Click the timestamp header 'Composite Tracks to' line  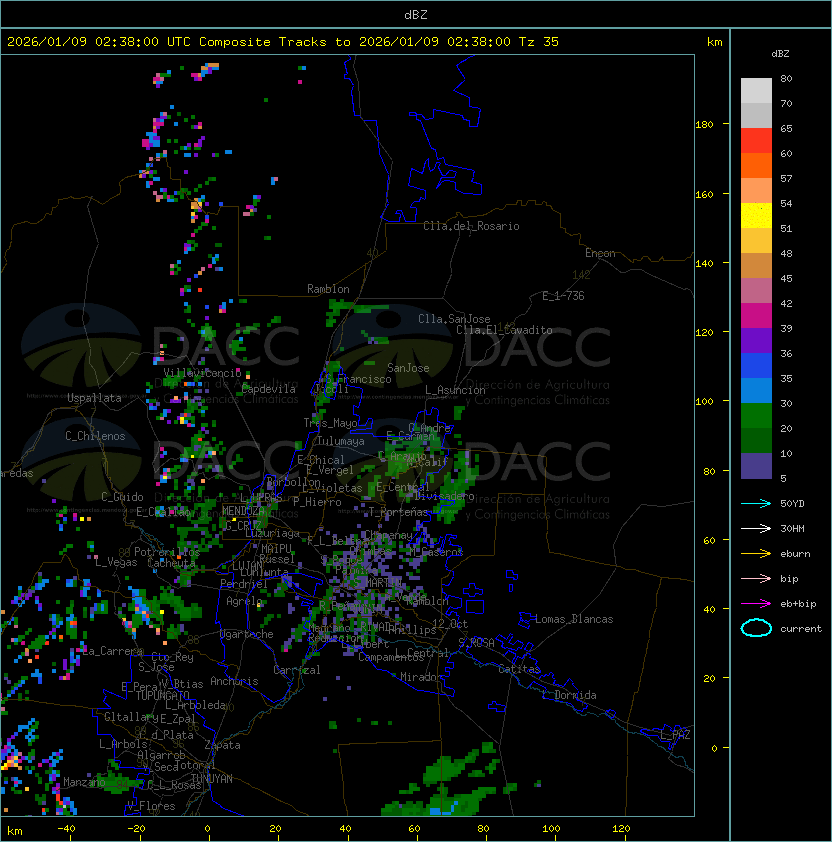[283, 42]
